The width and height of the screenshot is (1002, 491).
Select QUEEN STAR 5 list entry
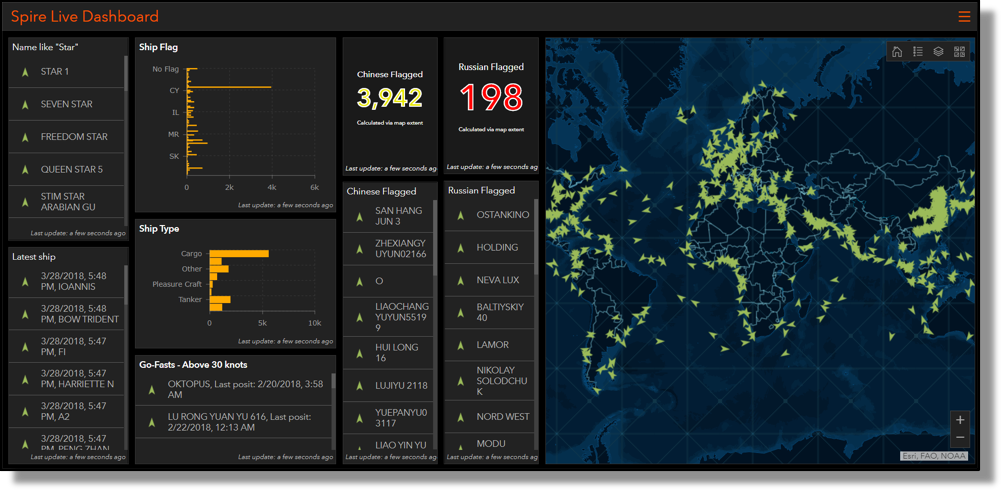[x=66, y=169]
